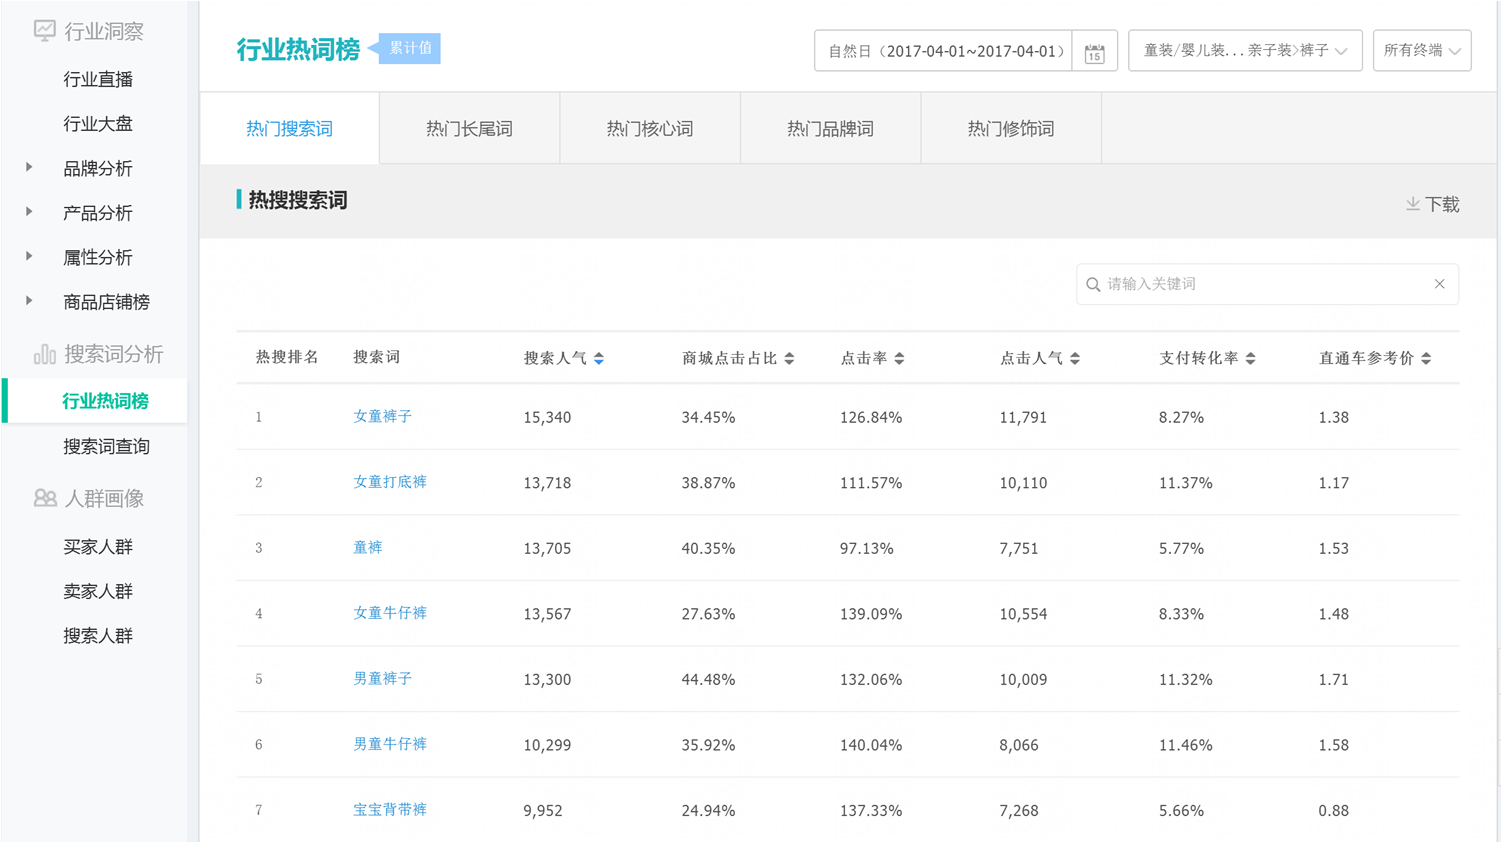Viewport: 1502px width, 843px height.
Task: Expand the 产品分析 sidebar arrow
Action: [x=29, y=212]
